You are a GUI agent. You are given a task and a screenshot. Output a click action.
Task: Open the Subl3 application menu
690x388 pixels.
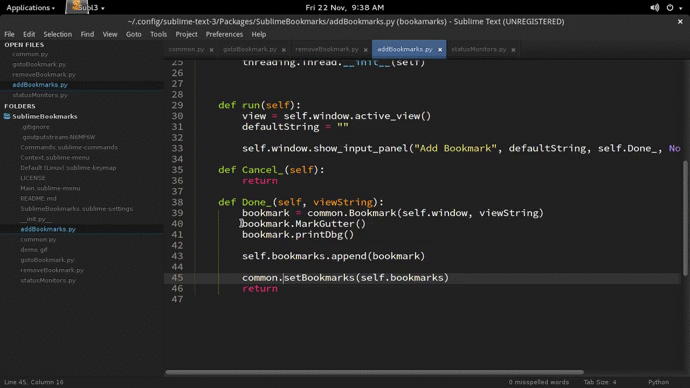91,7
